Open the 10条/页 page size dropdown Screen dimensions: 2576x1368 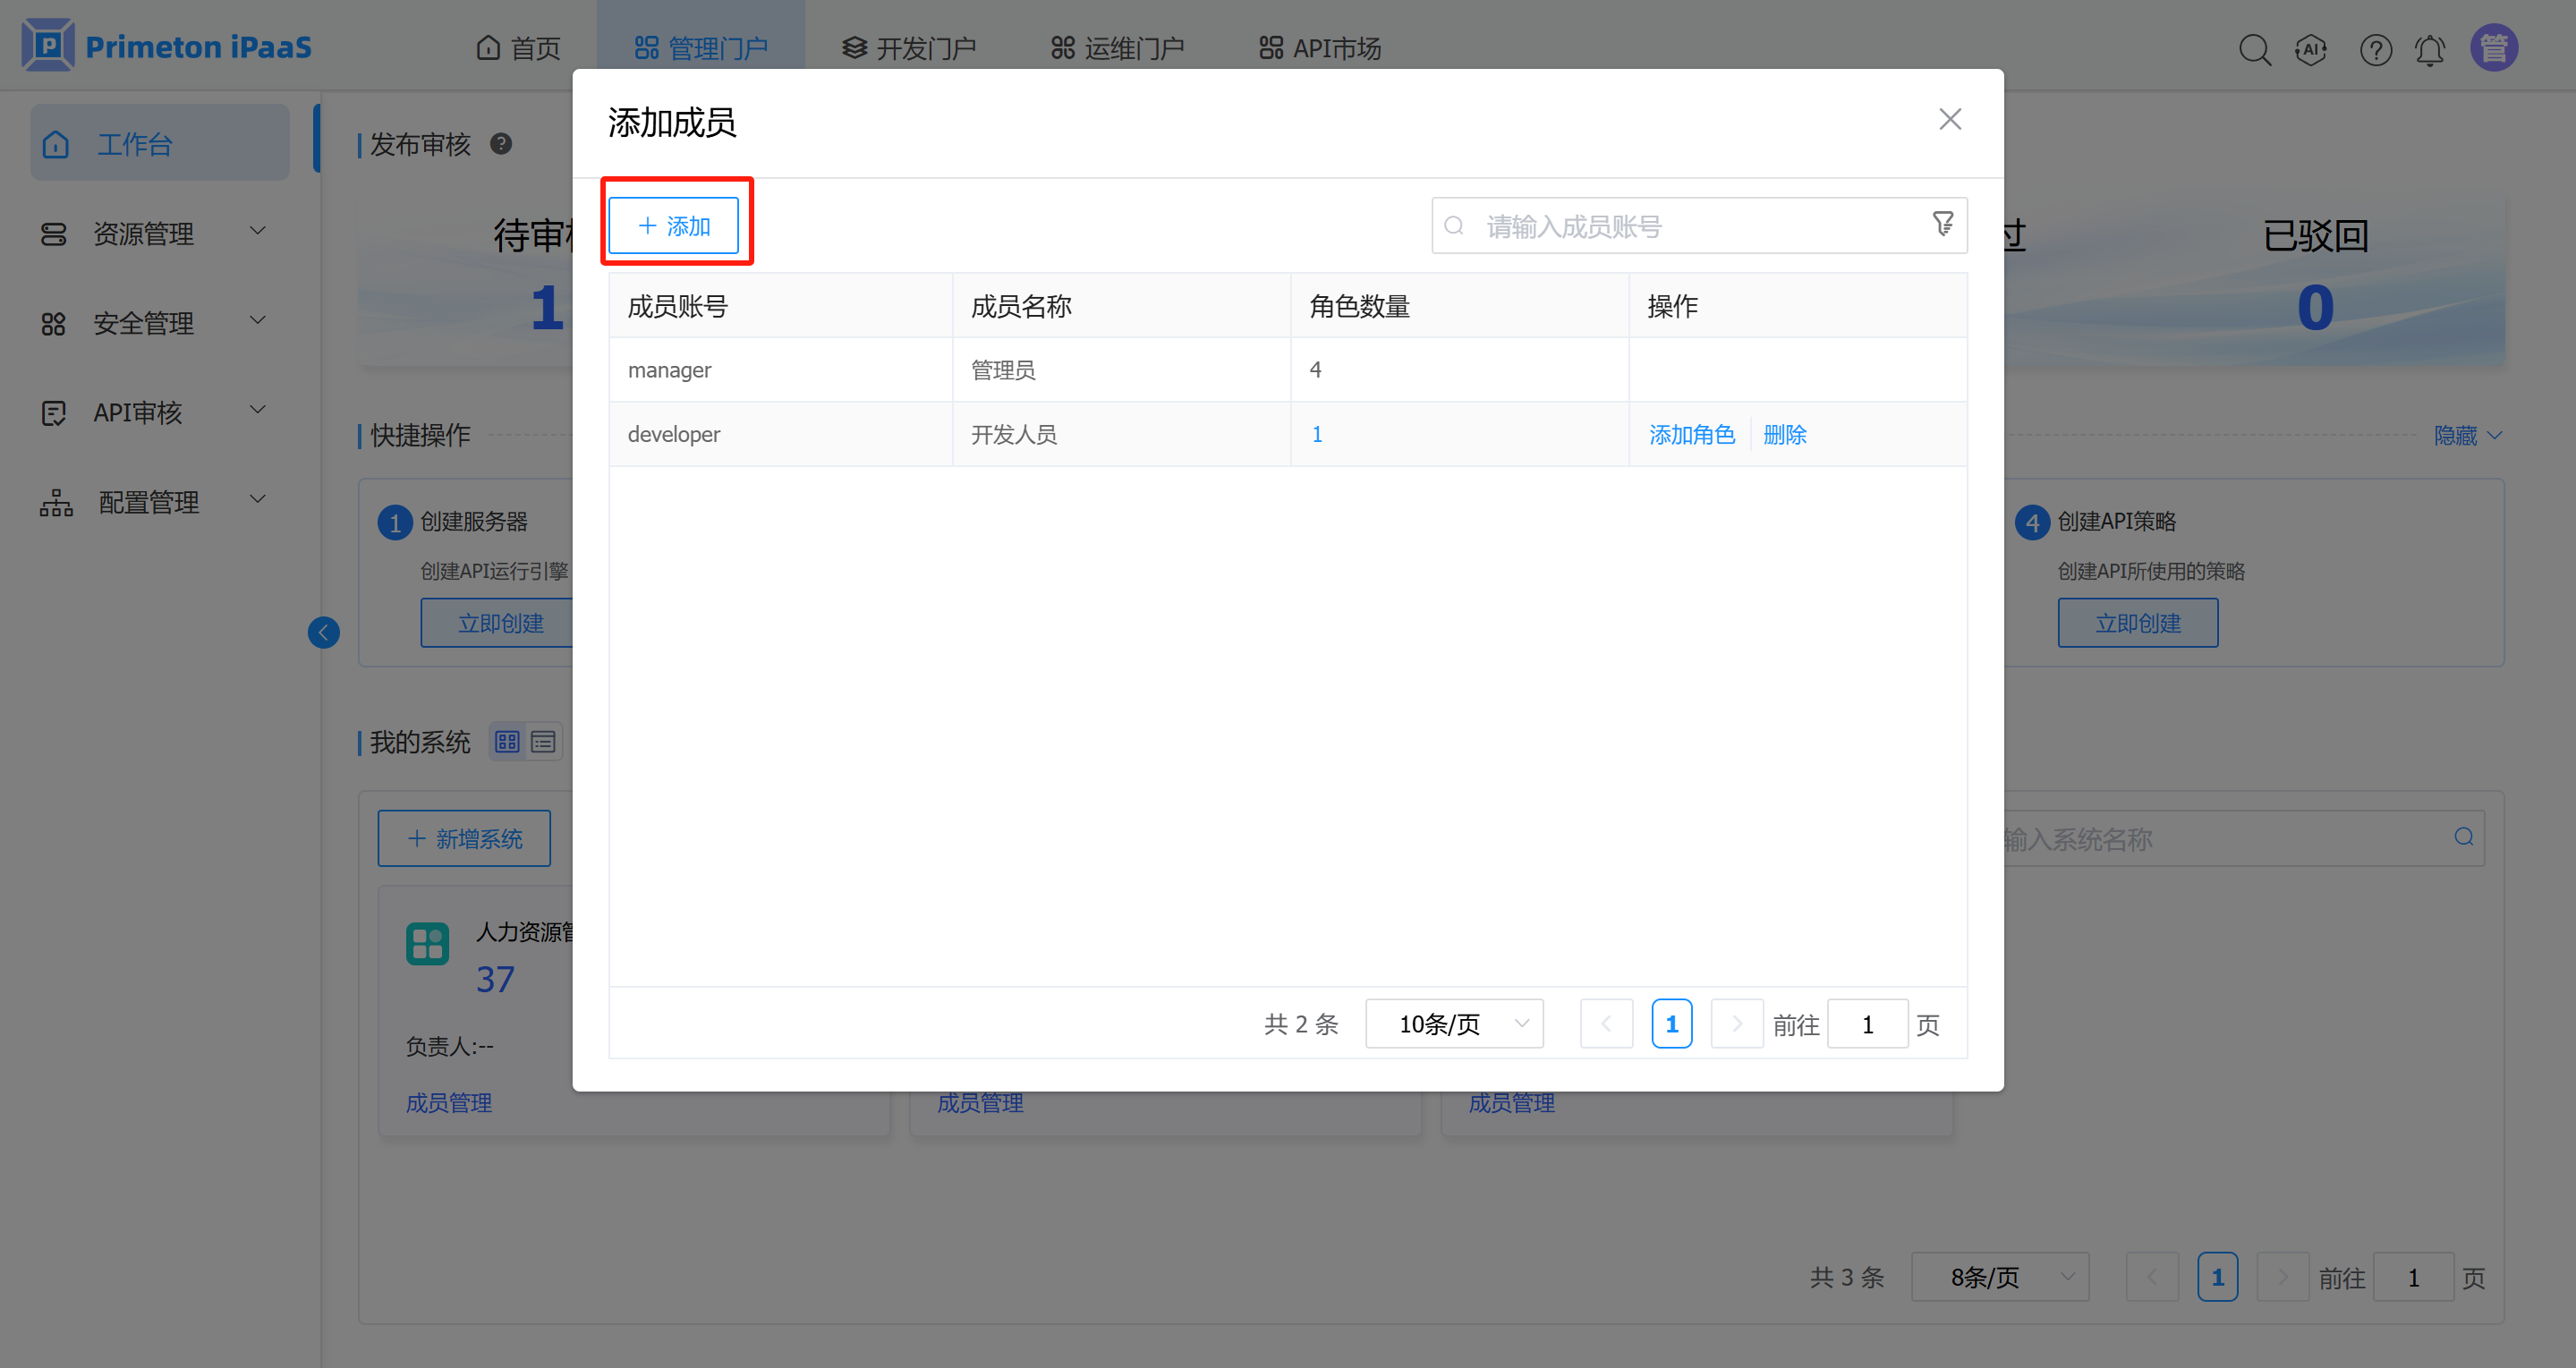(1454, 1024)
